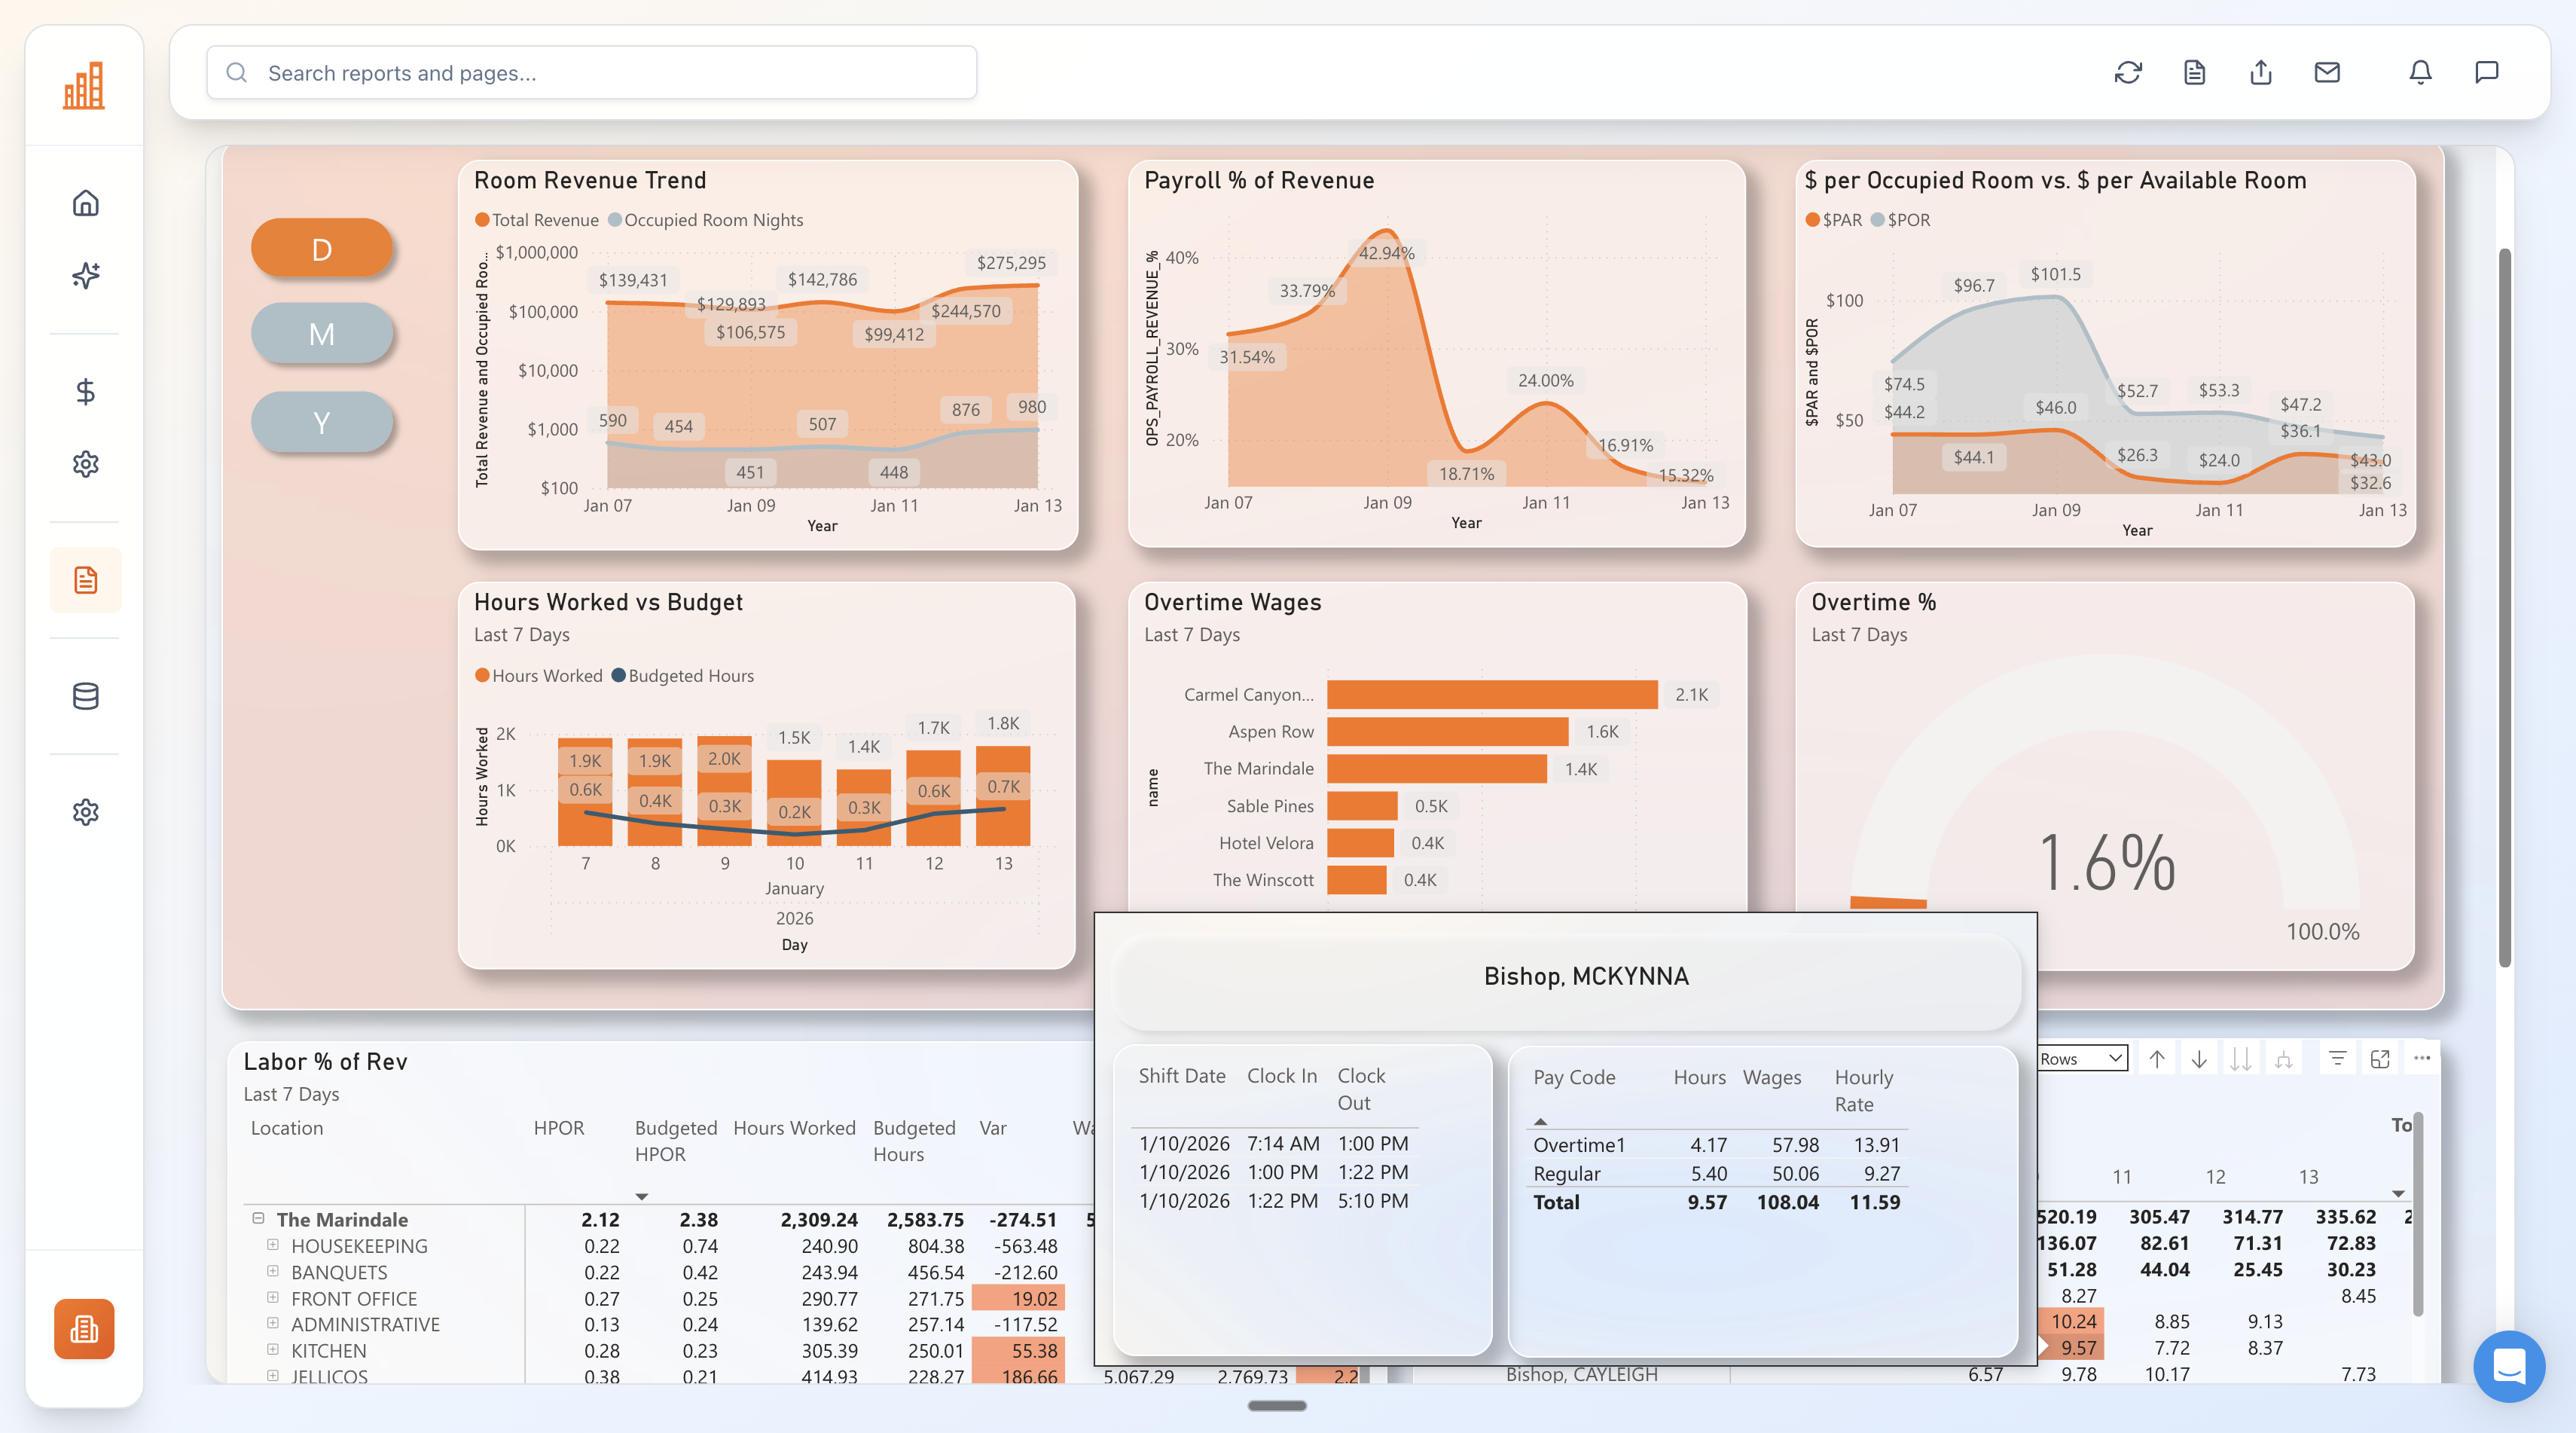Viewport: 2576px width, 1433px height.
Task: Click The Winscott overtime wages bar
Action: [1357, 880]
